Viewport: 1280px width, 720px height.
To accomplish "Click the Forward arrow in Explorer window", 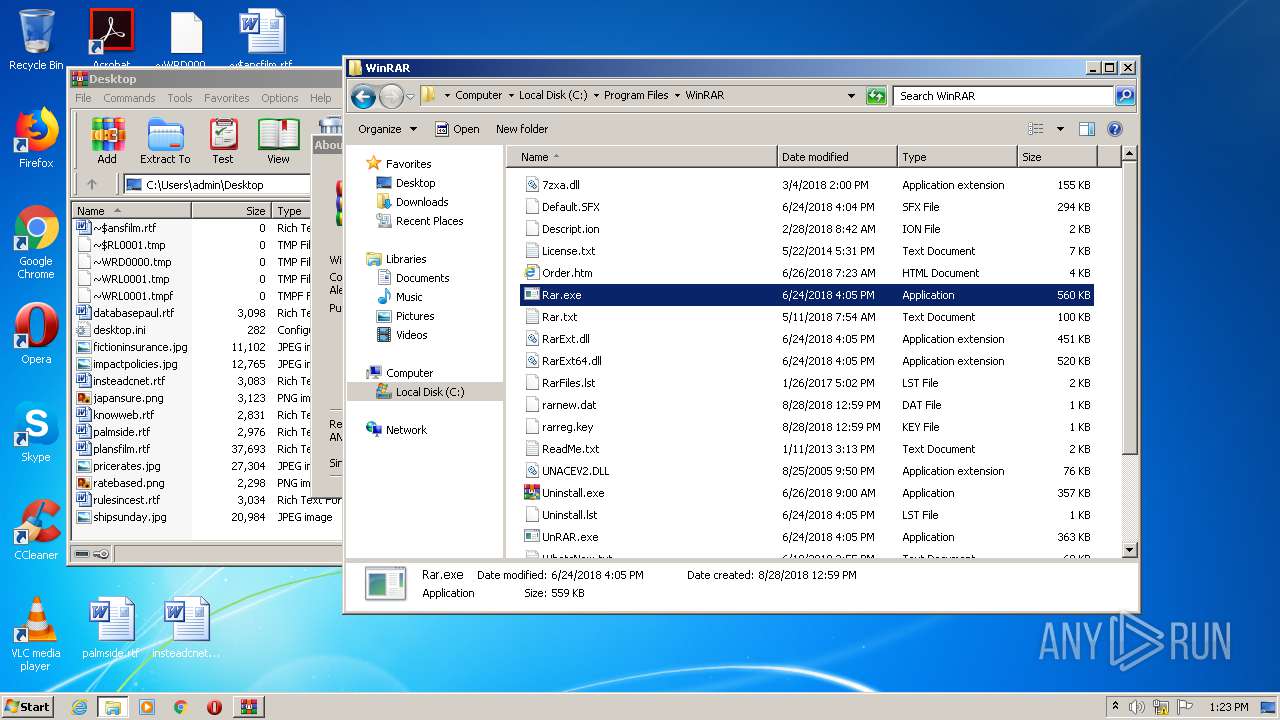I will tap(391, 96).
